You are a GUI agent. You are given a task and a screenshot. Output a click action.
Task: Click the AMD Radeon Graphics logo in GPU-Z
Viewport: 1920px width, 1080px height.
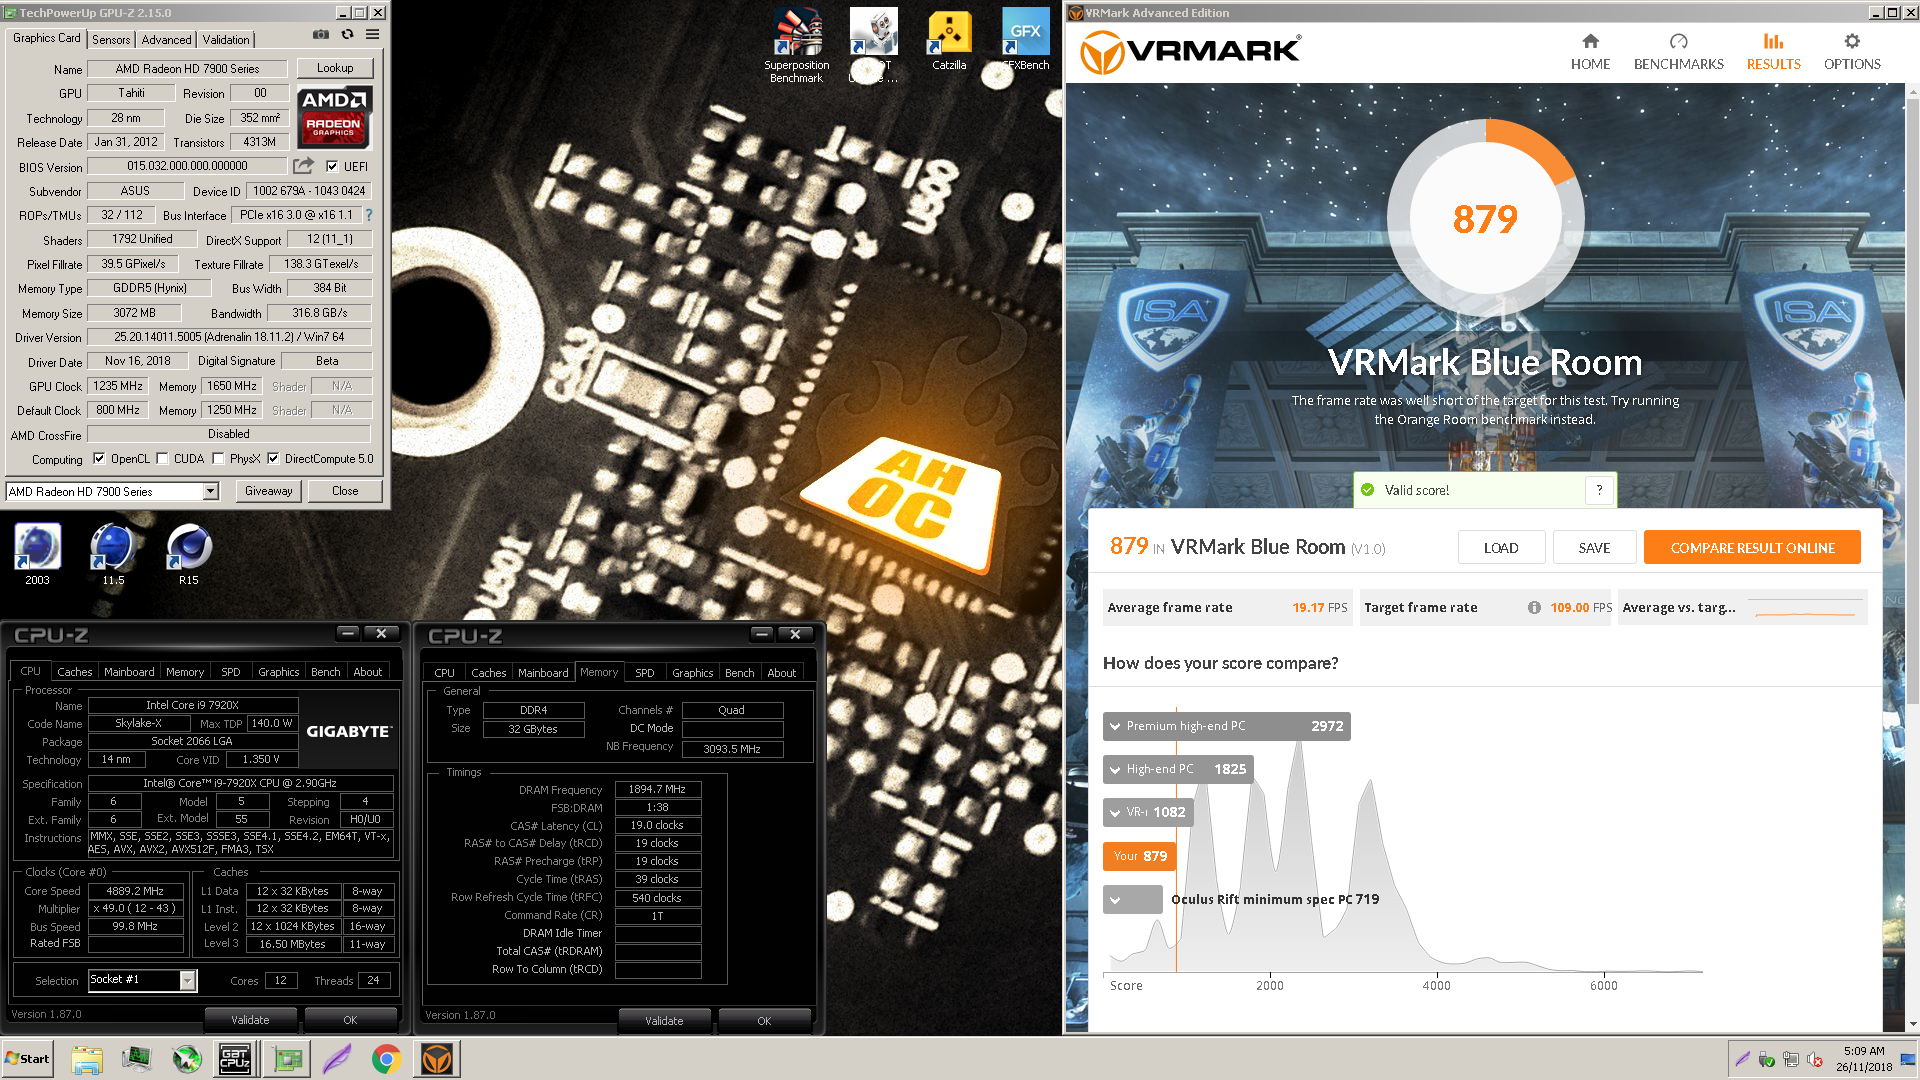tap(335, 118)
